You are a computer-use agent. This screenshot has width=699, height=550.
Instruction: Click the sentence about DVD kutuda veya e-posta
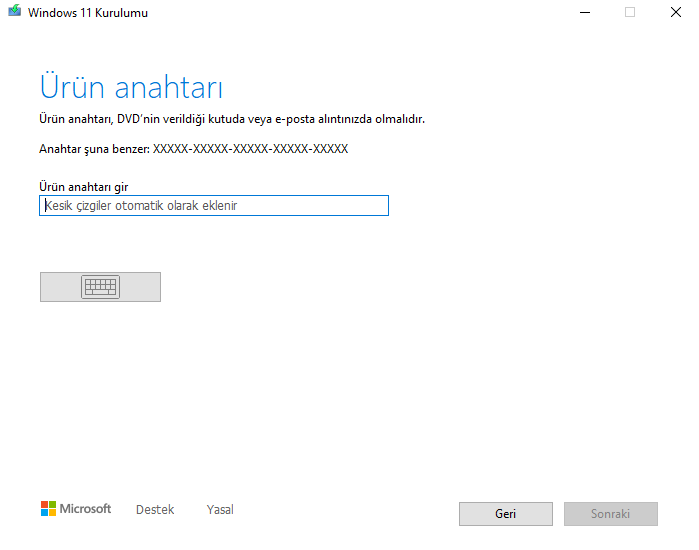coord(232,119)
